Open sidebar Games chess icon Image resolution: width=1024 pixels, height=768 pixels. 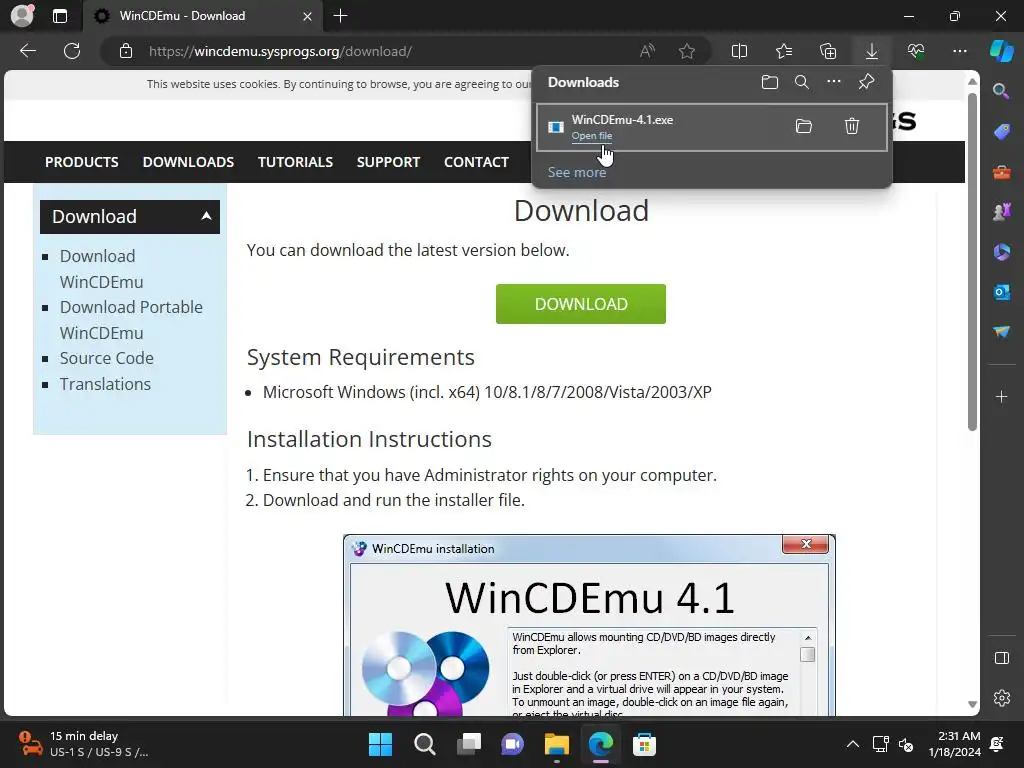coord(1001,212)
